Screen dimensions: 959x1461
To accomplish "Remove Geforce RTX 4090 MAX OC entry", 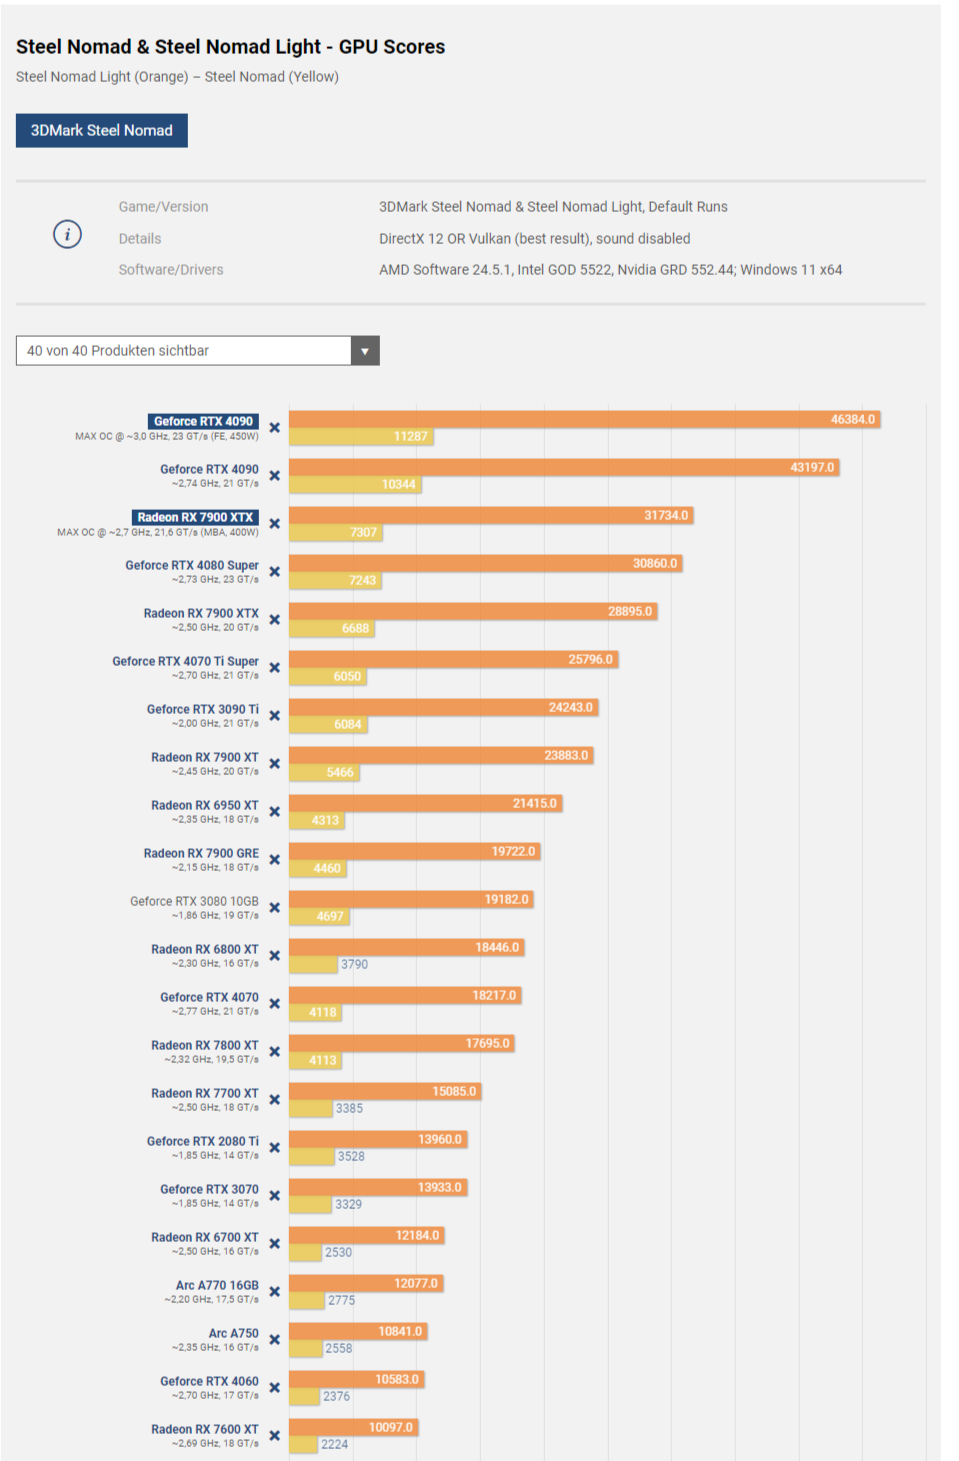I will [275, 428].
